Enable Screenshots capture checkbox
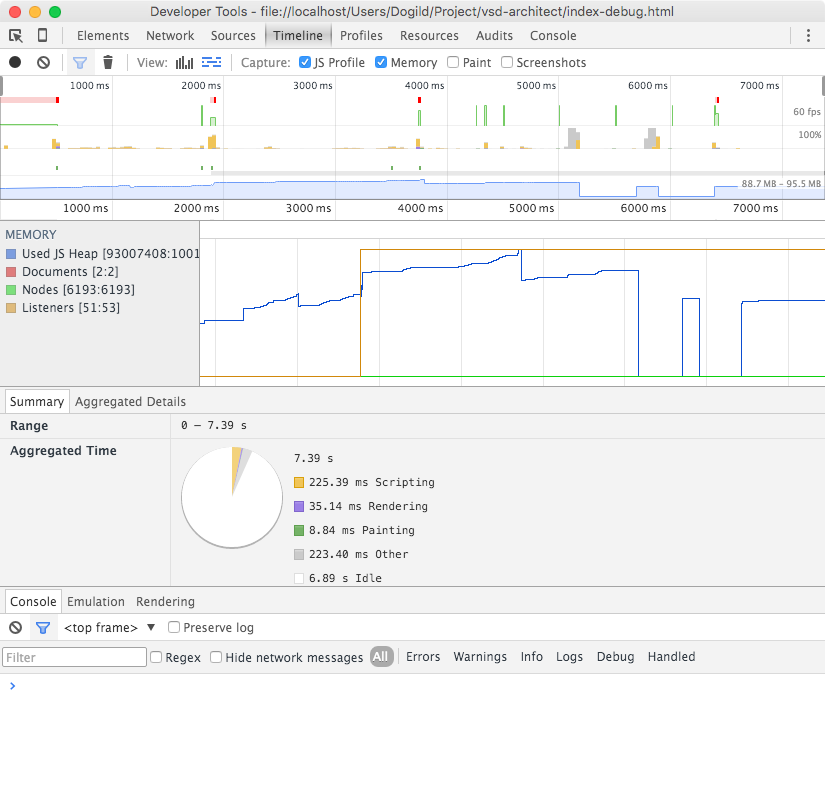This screenshot has width=825, height=785. coord(507,62)
